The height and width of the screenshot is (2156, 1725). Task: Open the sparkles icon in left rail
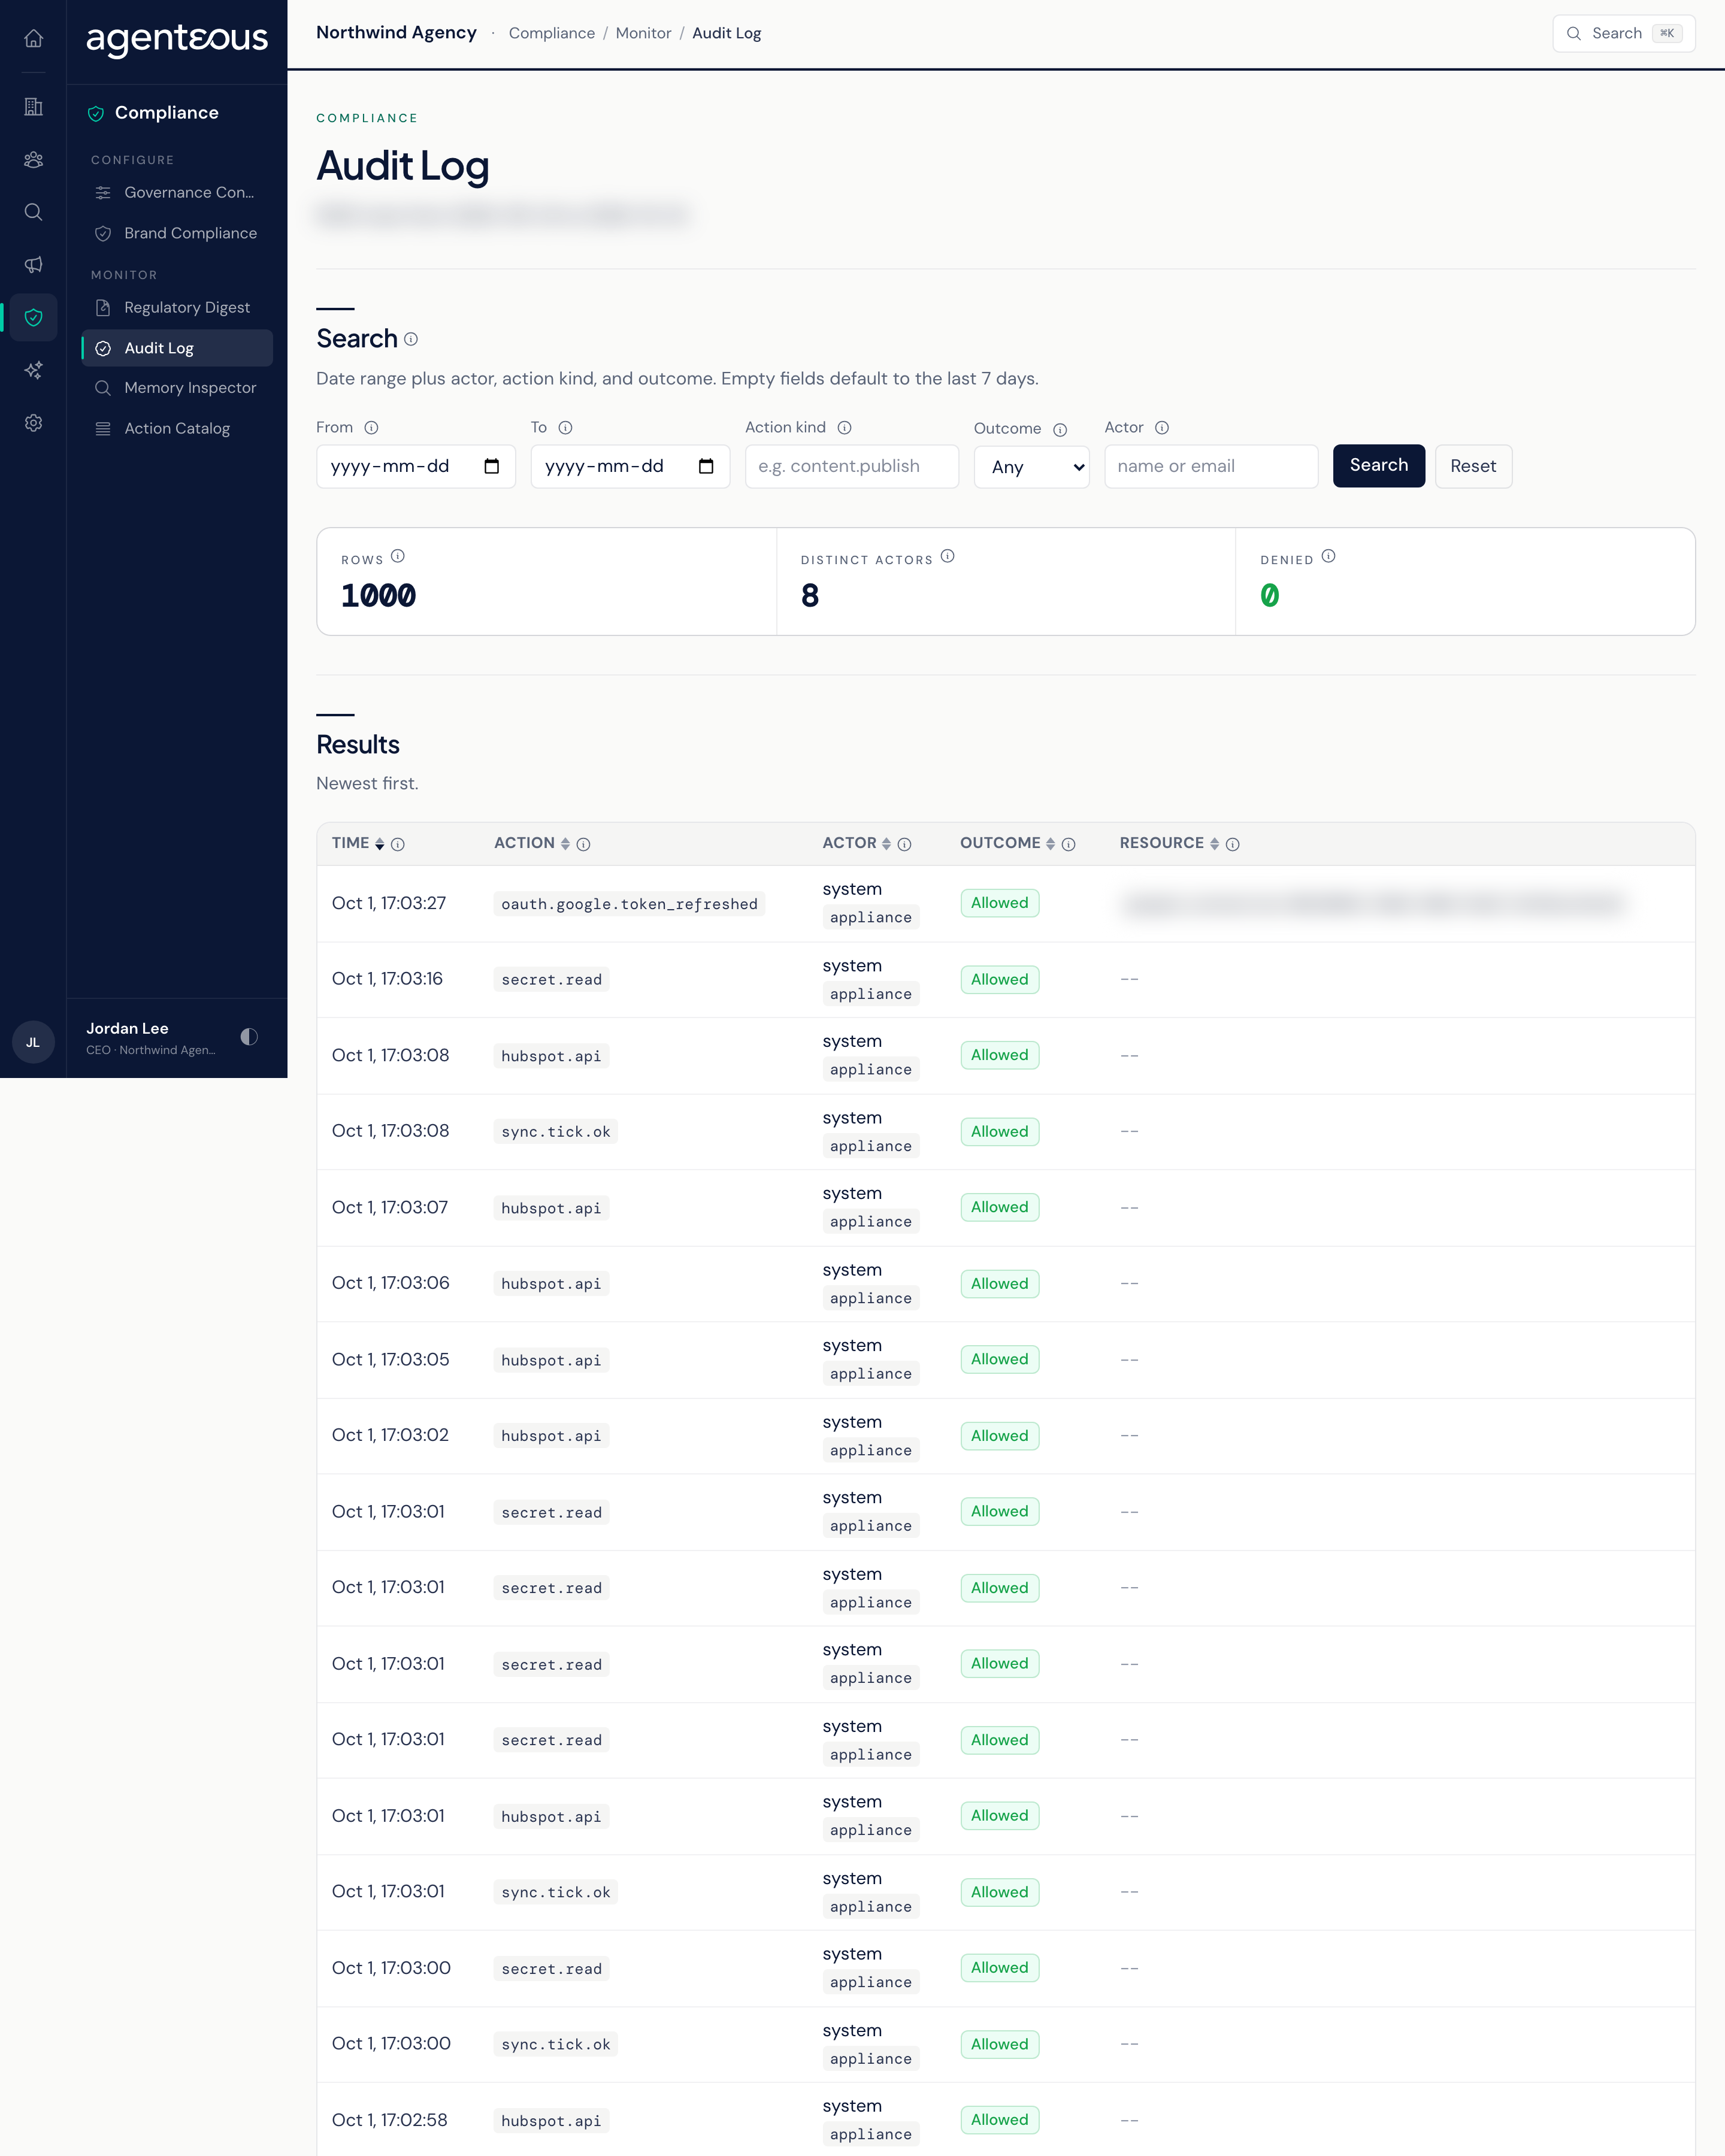tap(33, 370)
